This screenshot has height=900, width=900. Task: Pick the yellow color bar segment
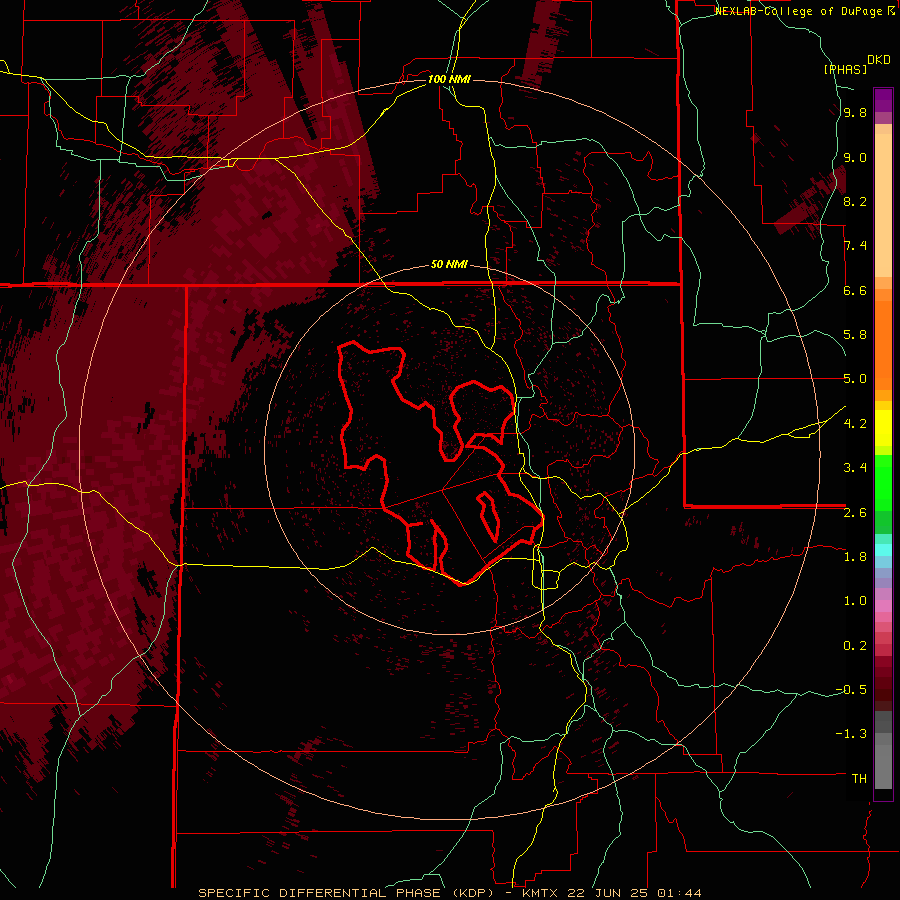[883, 428]
